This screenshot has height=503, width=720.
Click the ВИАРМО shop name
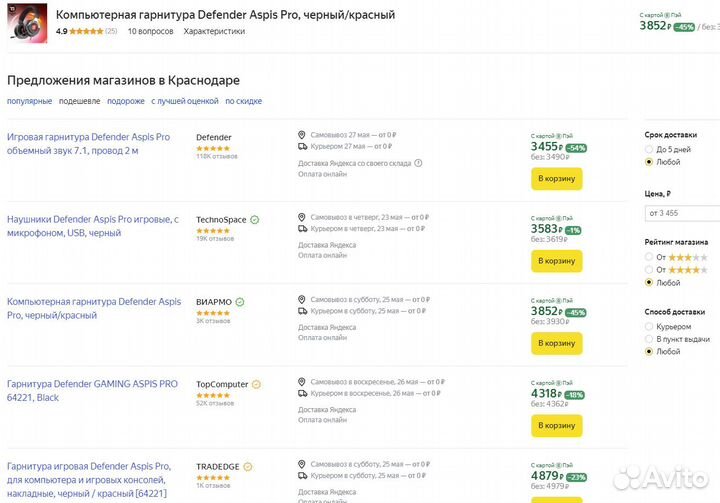(x=214, y=302)
